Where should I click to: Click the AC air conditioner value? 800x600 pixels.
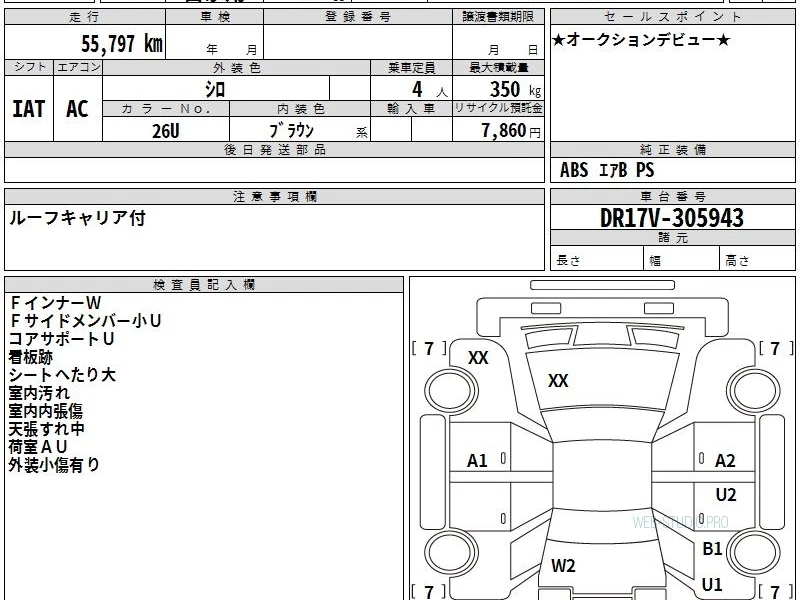point(78,109)
